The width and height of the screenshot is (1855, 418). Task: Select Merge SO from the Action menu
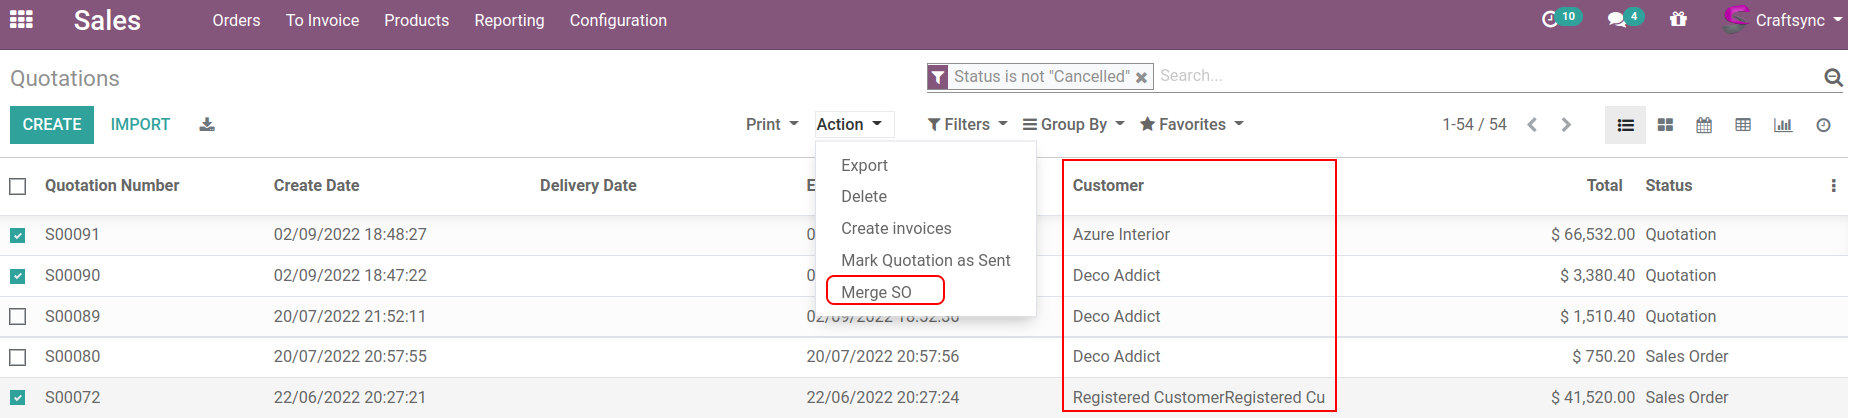pyautogui.click(x=876, y=292)
